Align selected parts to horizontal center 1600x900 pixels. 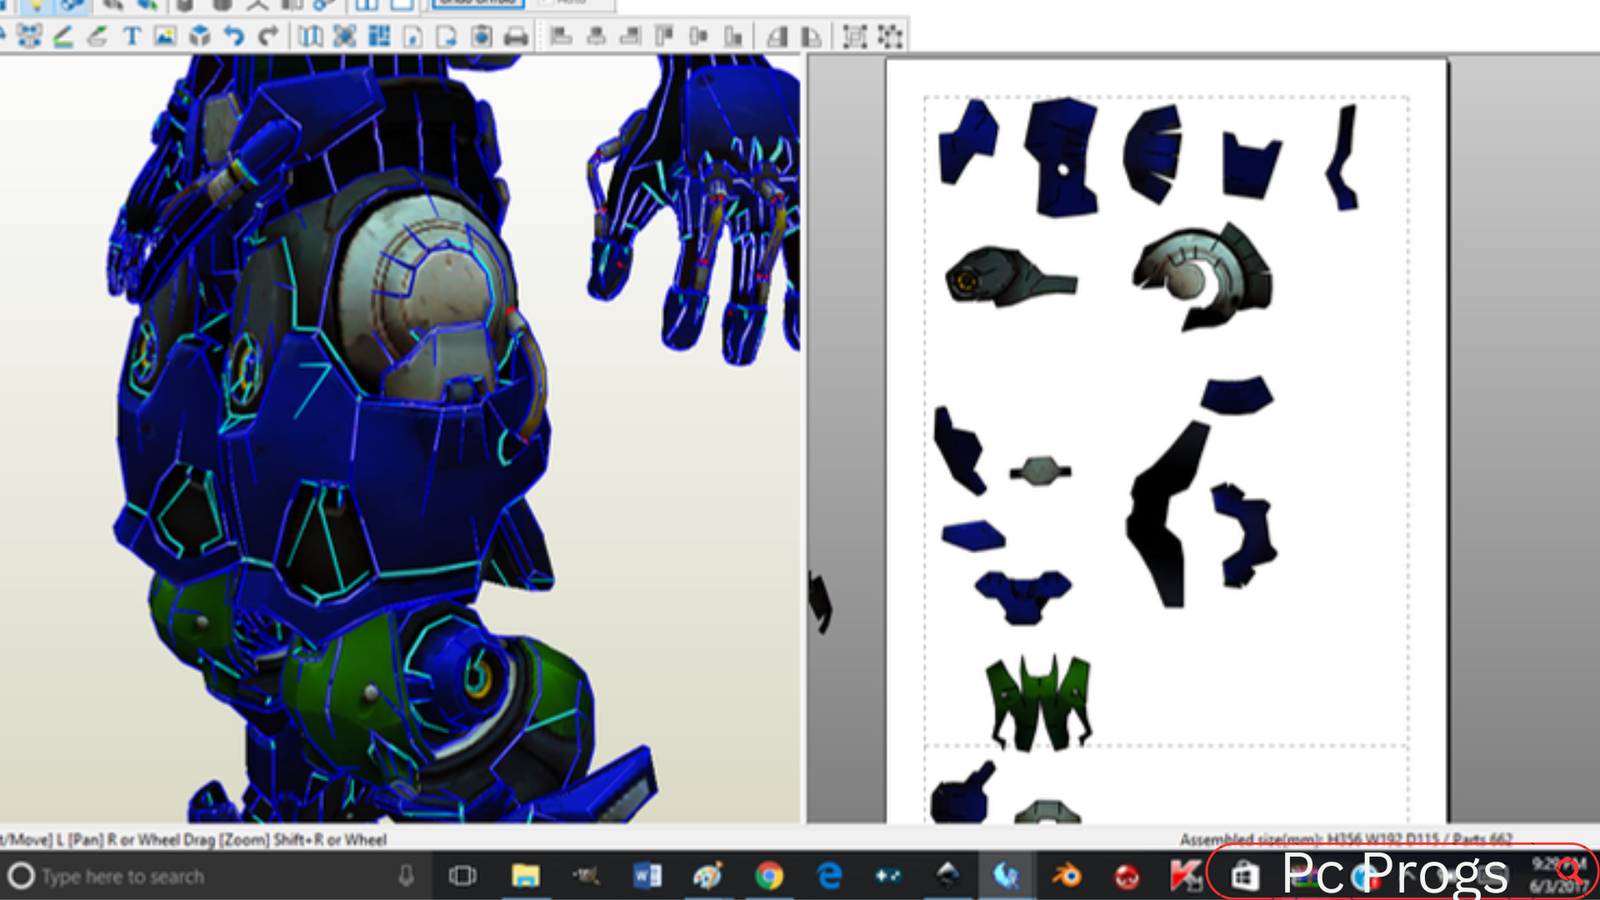click(596, 37)
